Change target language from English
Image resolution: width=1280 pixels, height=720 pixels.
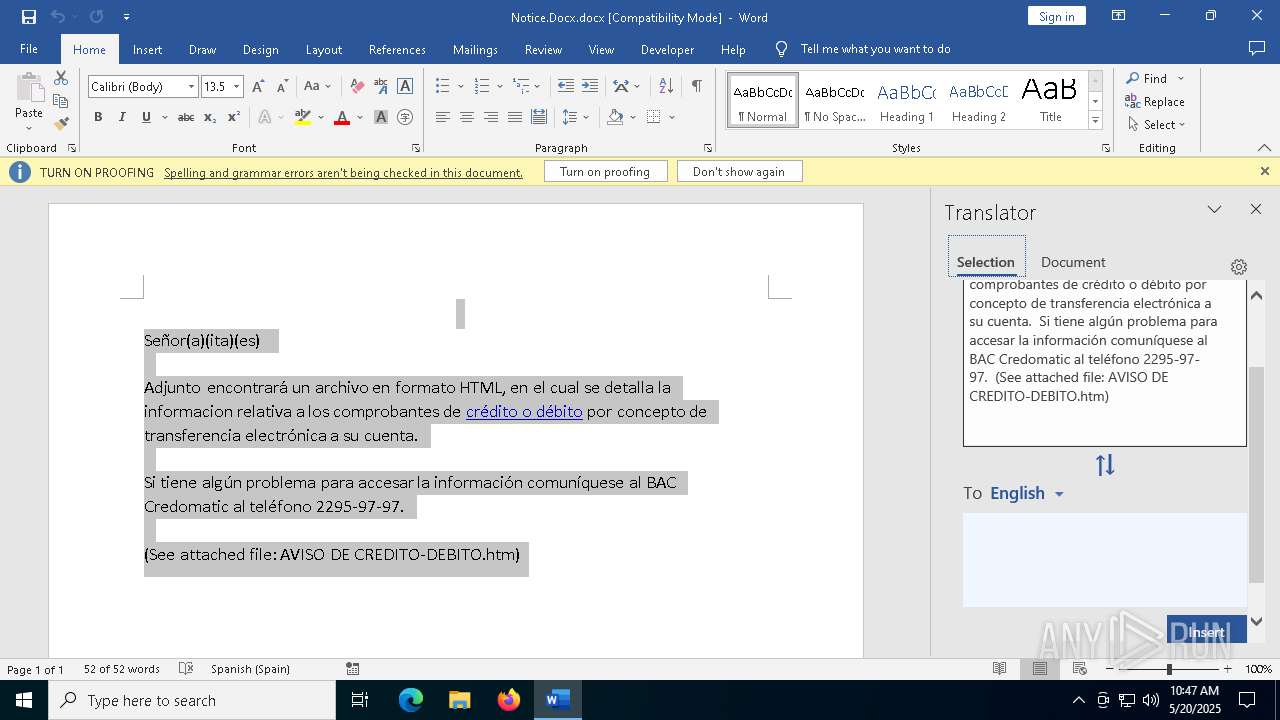coord(1026,493)
